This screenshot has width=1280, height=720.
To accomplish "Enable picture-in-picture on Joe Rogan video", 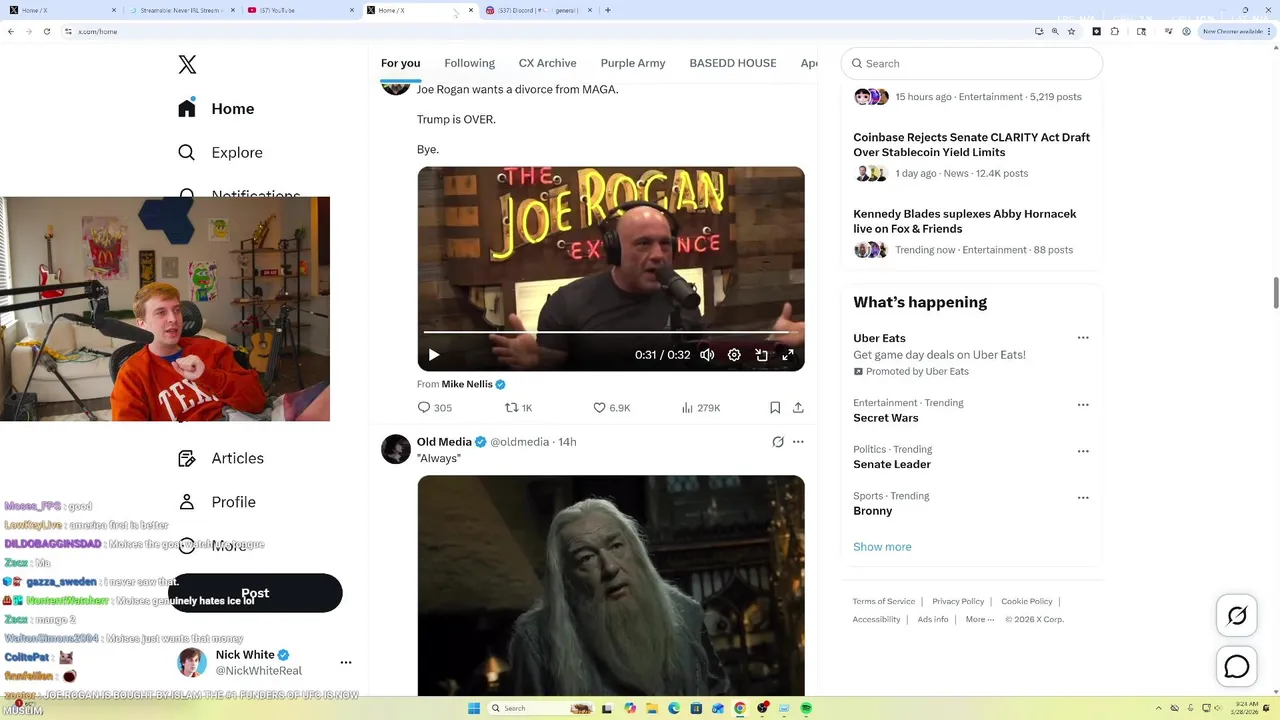I will 761,355.
